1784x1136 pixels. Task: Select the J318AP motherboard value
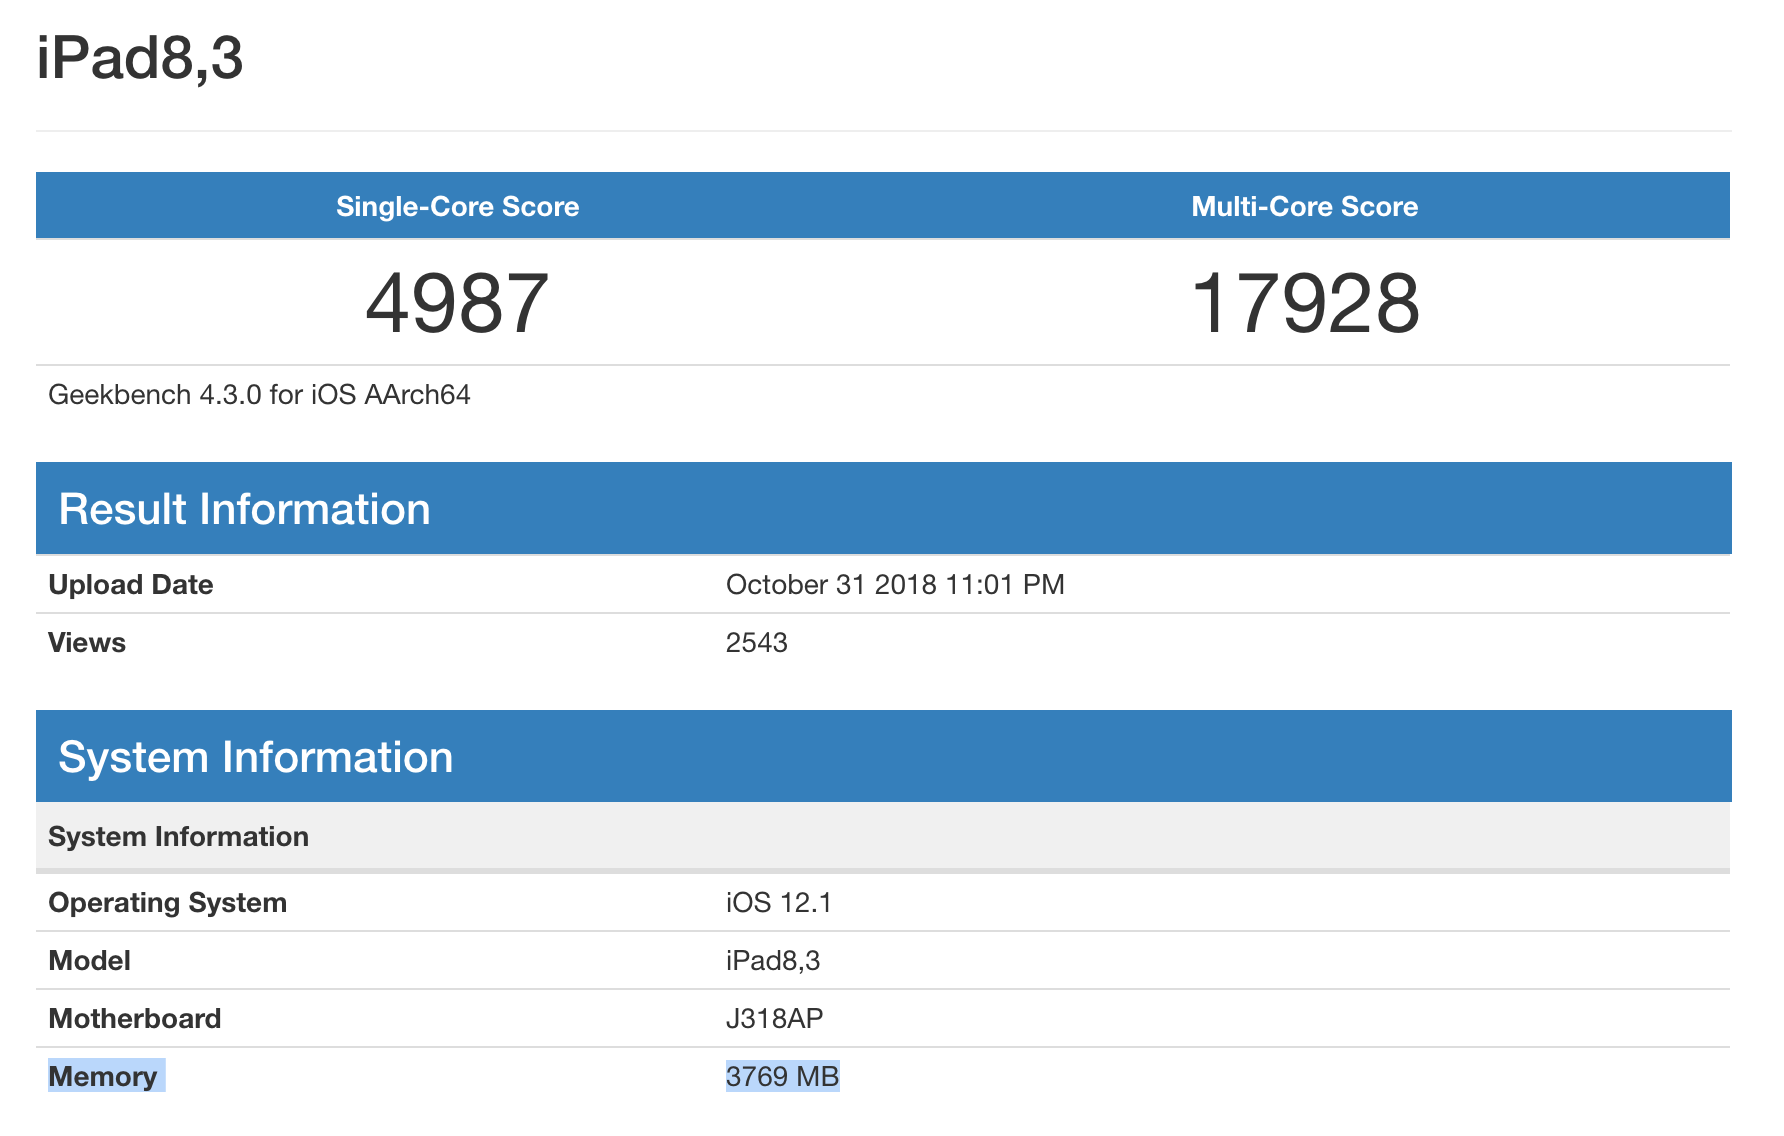(775, 1019)
